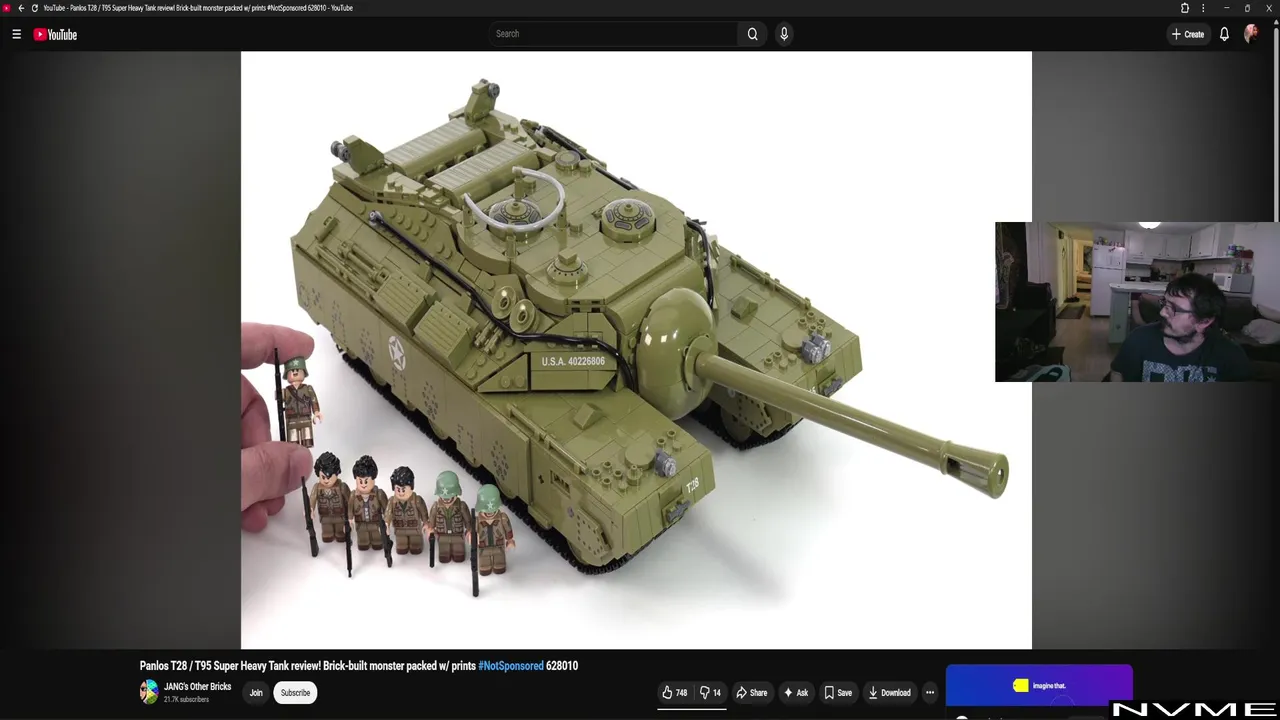This screenshot has width=1280, height=720.
Task: Open the Create upload menu
Action: (1188, 34)
